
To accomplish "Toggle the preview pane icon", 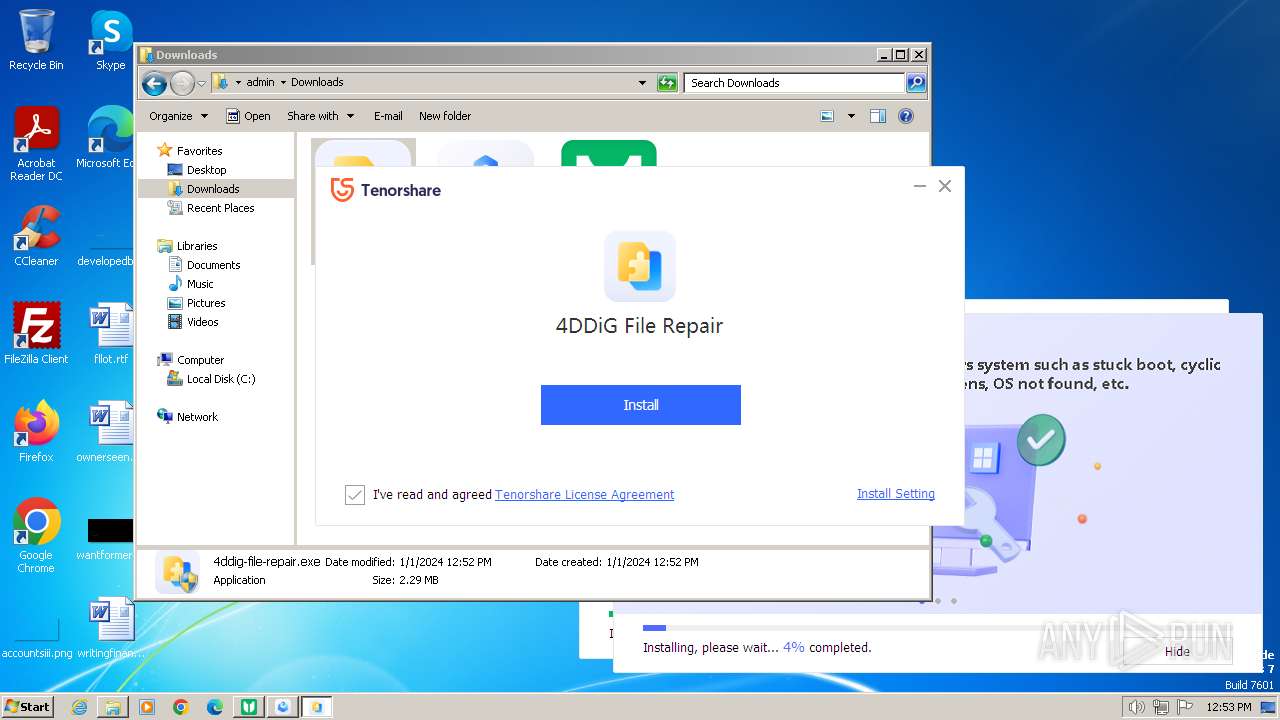I will click(x=878, y=116).
